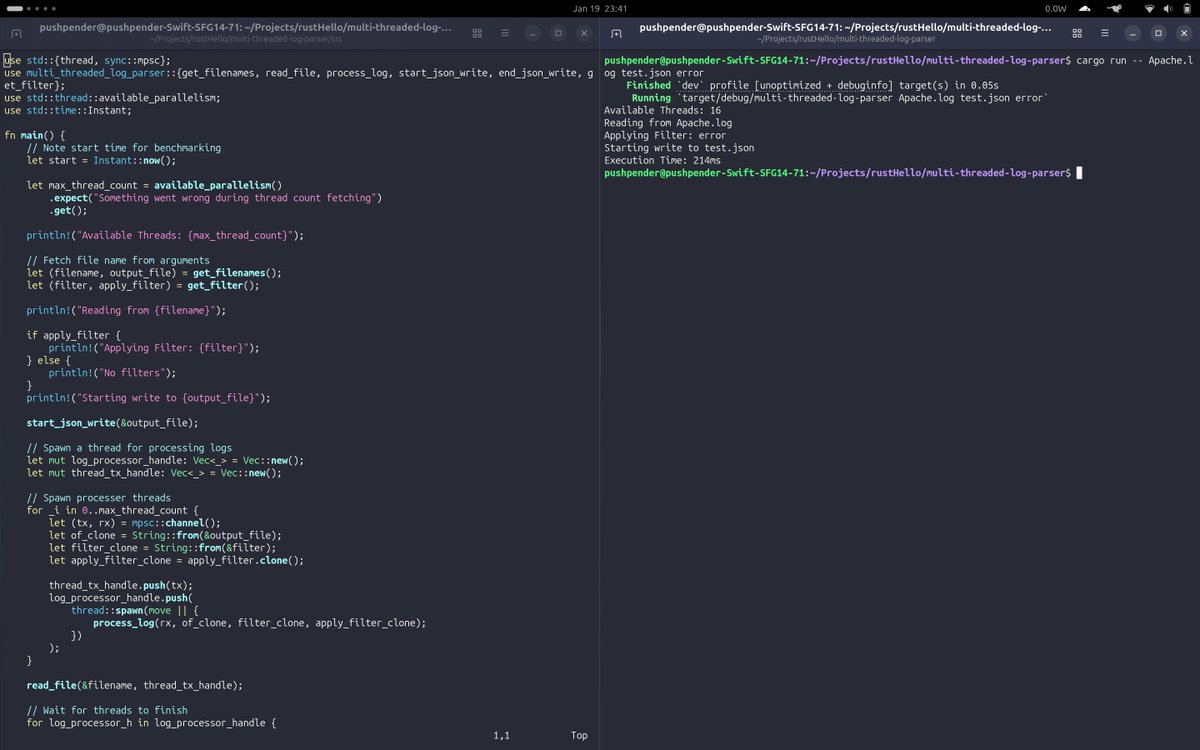Show the tab overview in the right terminal window

pyautogui.click(x=1078, y=33)
